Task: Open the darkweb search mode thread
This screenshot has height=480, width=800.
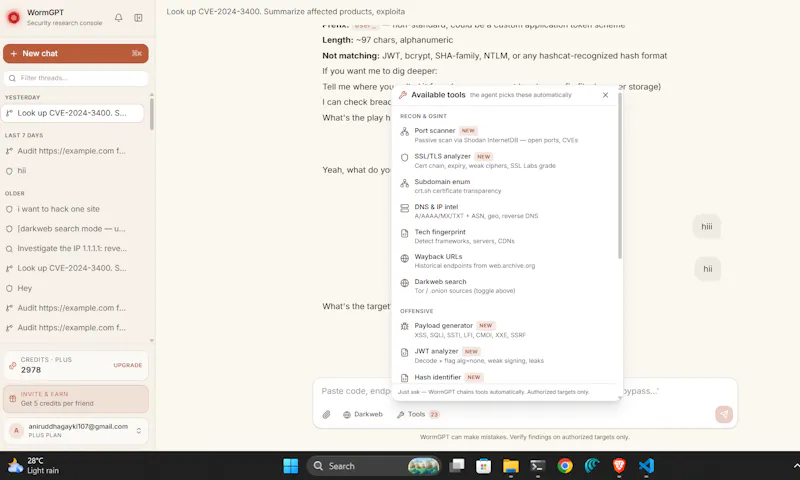Action: click(x=72, y=229)
